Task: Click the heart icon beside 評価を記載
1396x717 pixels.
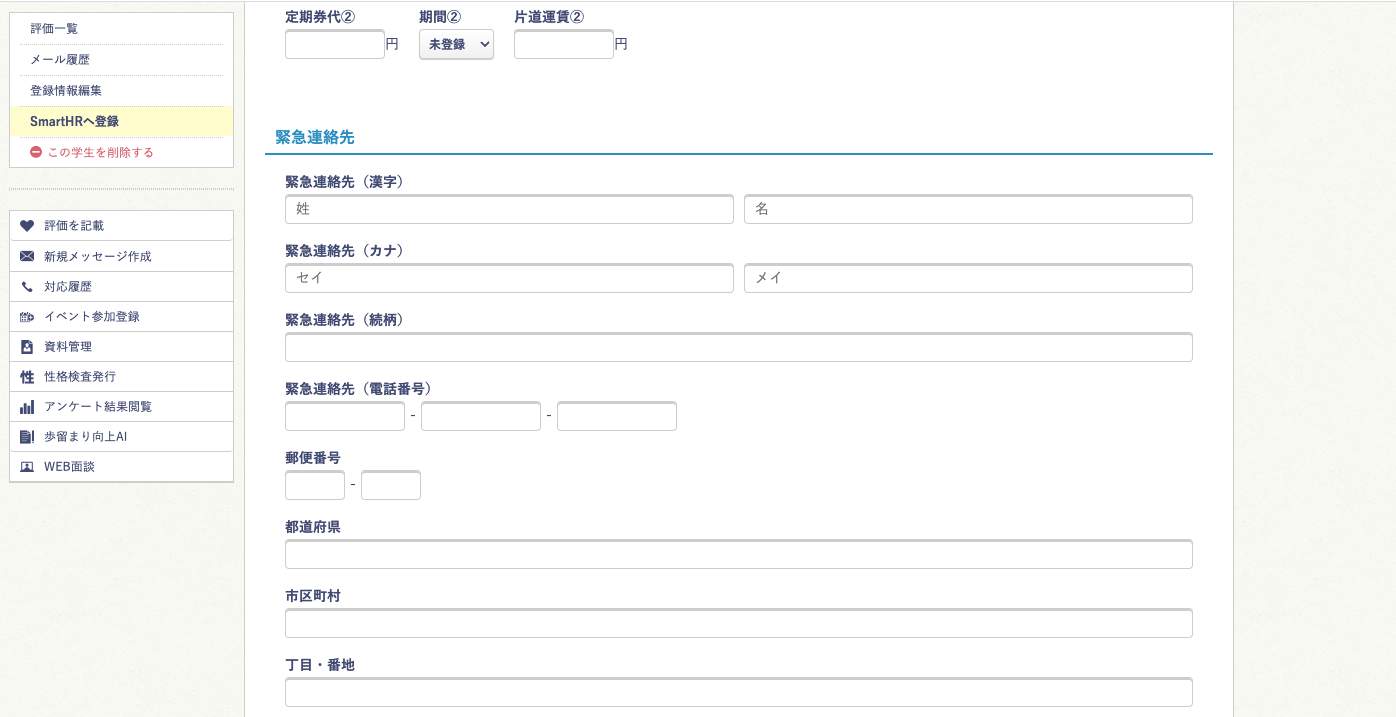Action: pos(27,226)
